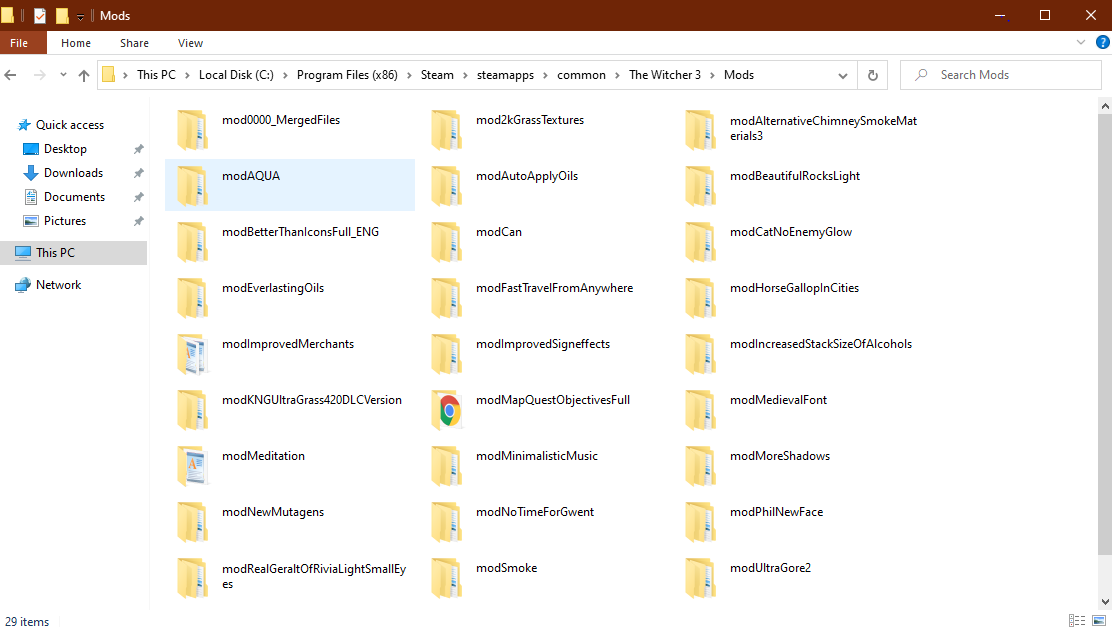Expand the chevron after Local Disk (C:)
The width and height of the screenshot is (1112, 632).
285,75
